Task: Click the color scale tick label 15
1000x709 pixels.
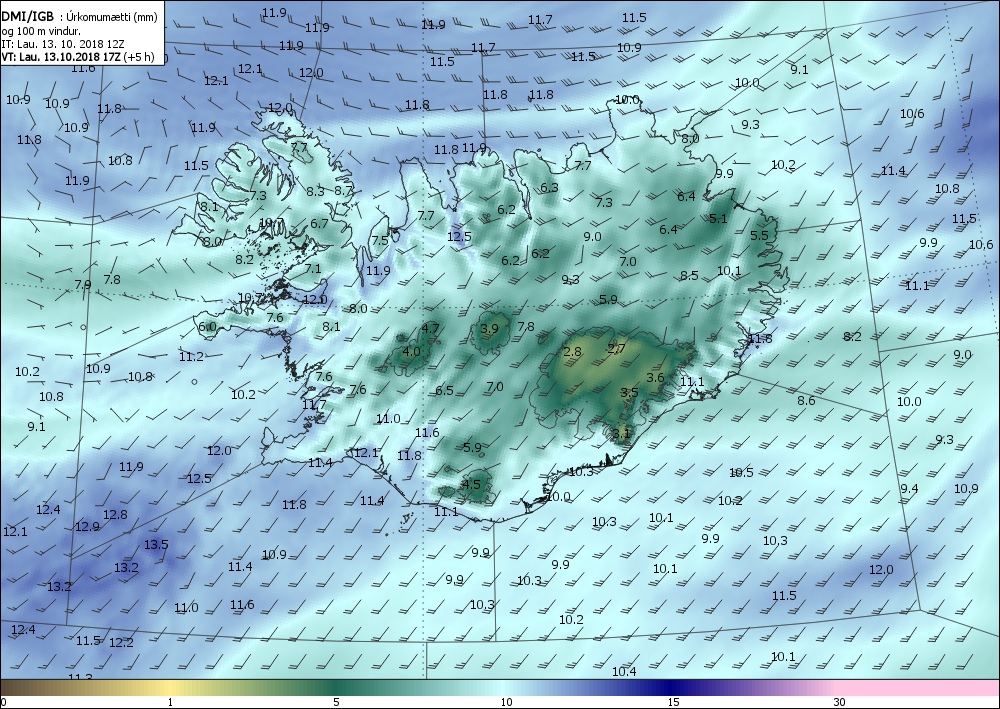Action: 673,702
